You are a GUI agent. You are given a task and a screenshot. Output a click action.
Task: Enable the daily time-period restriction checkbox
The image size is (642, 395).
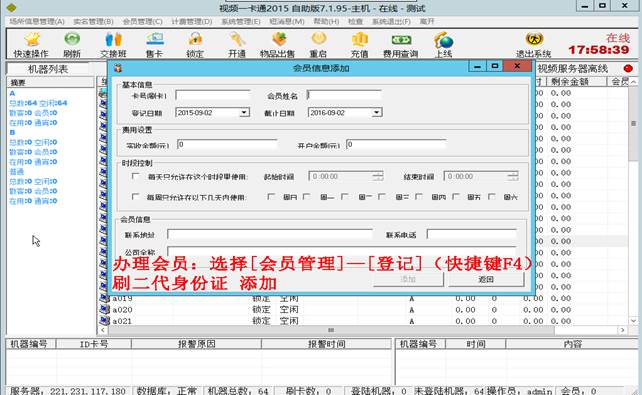click(135, 176)
